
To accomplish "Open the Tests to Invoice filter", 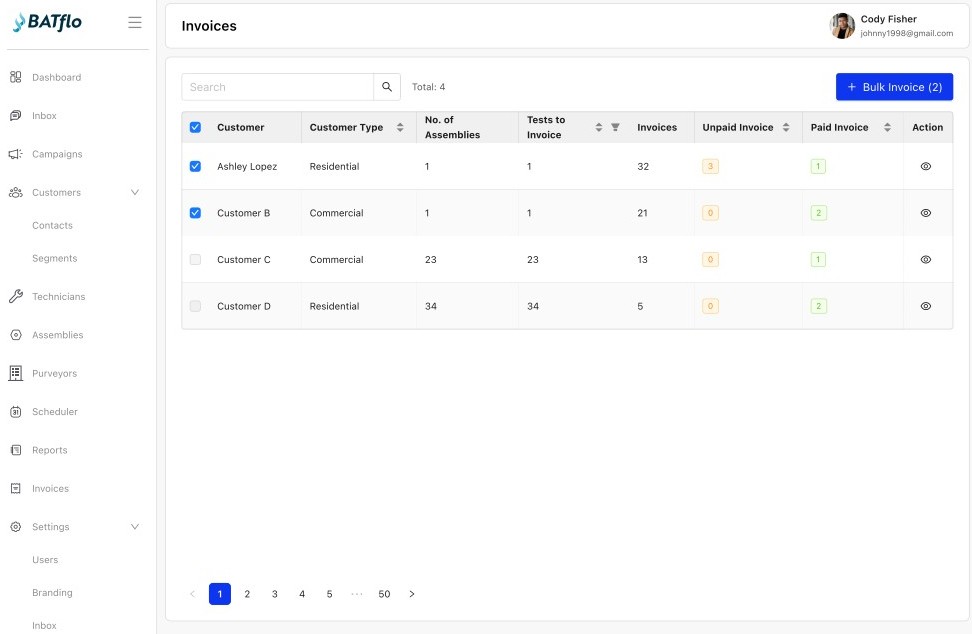I will (614, 127).
